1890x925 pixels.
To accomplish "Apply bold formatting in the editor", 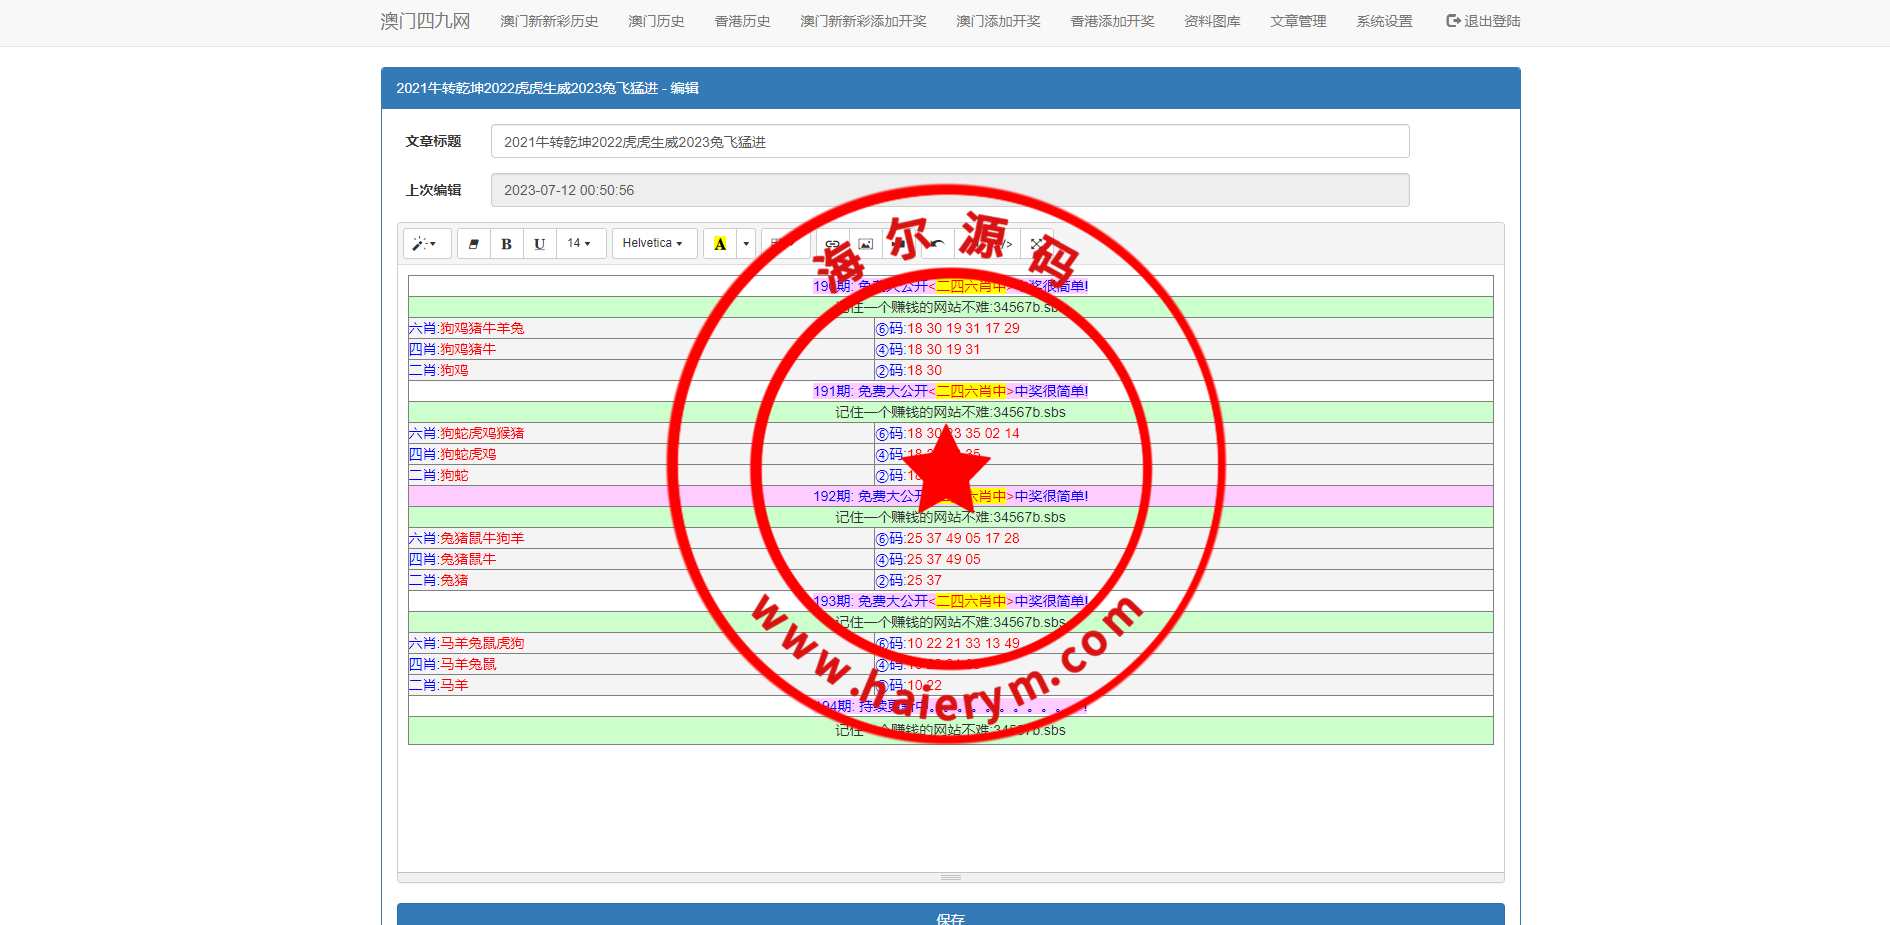I will tap(506, 243).
